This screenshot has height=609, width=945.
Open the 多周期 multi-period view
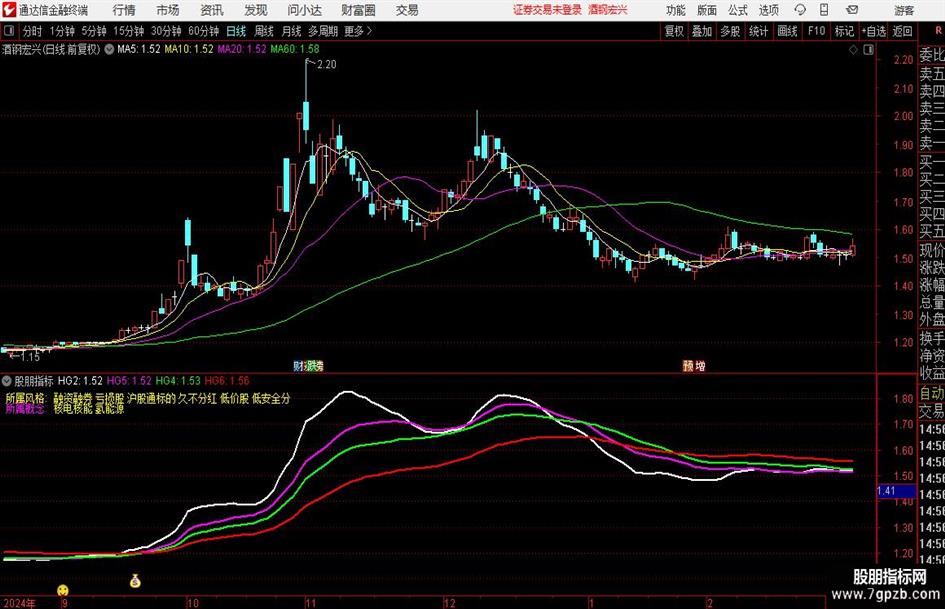tap(323, 31)
